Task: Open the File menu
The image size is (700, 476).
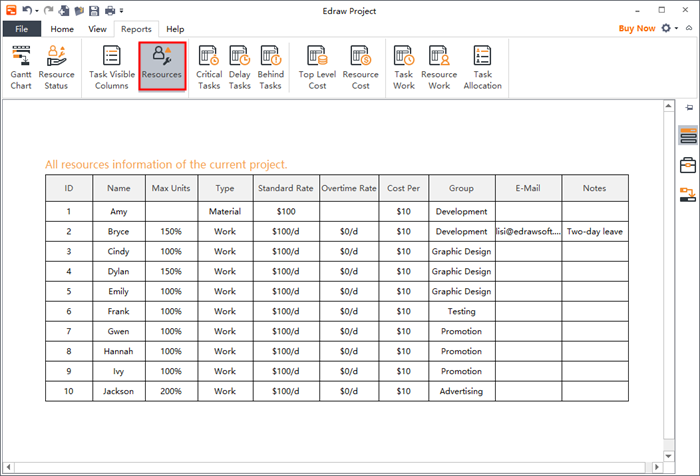Action: point(22,29)
